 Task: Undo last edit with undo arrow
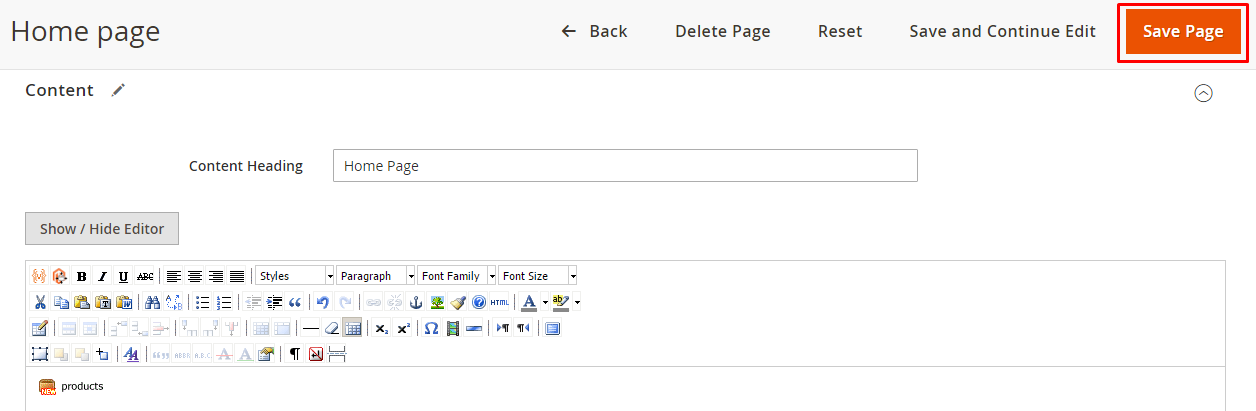[322, 302]
